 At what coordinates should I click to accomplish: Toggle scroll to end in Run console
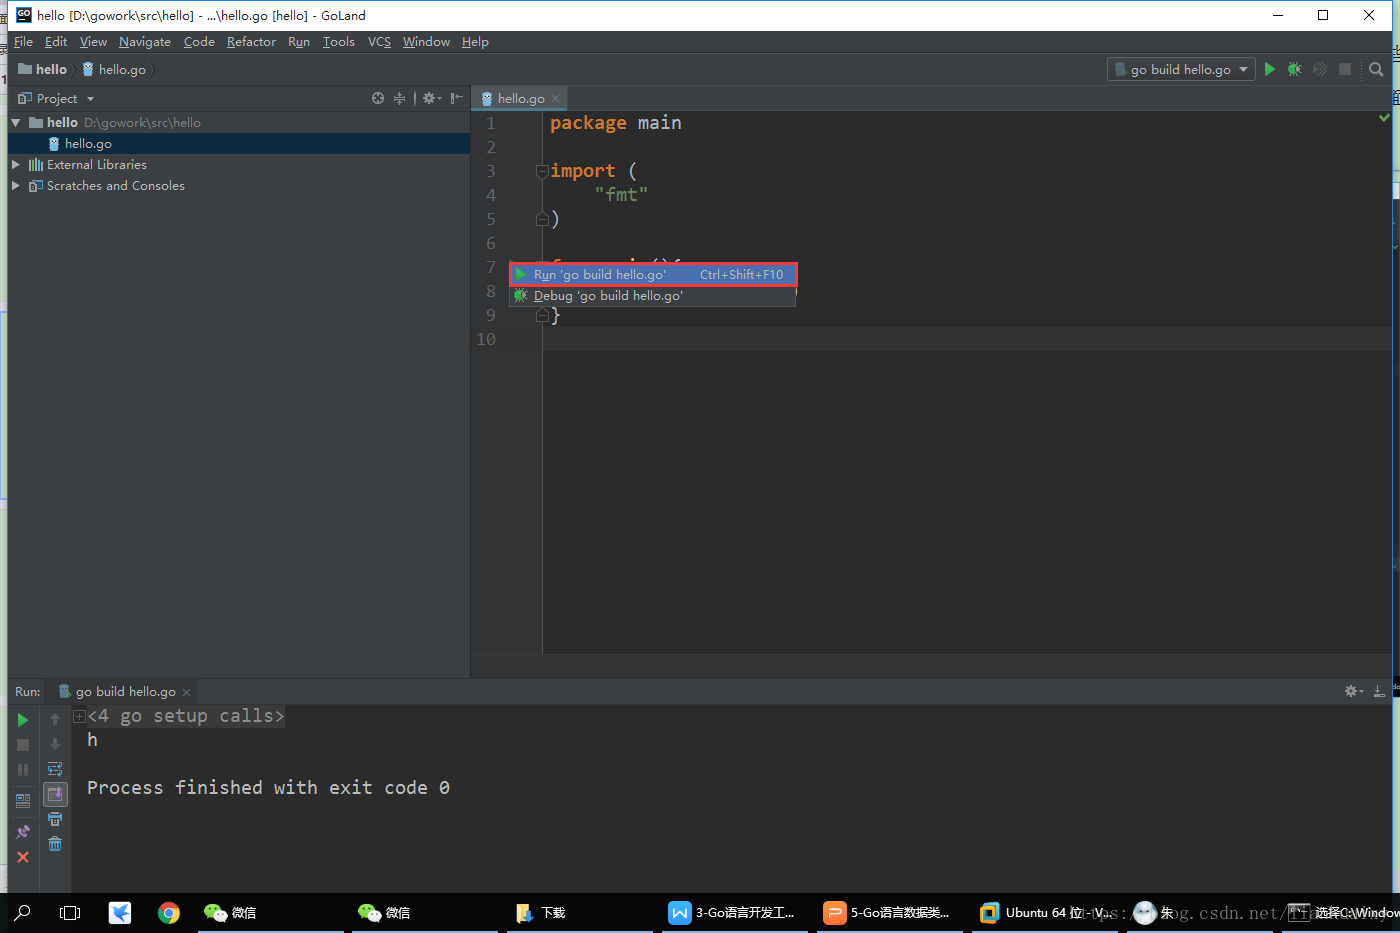55,794
